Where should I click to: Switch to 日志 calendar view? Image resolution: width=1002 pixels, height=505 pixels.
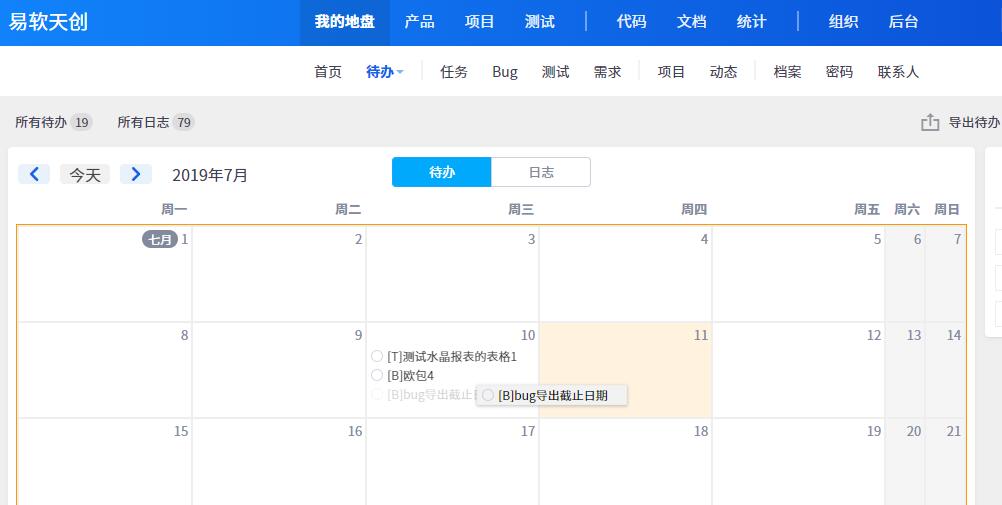pos(541,172)
